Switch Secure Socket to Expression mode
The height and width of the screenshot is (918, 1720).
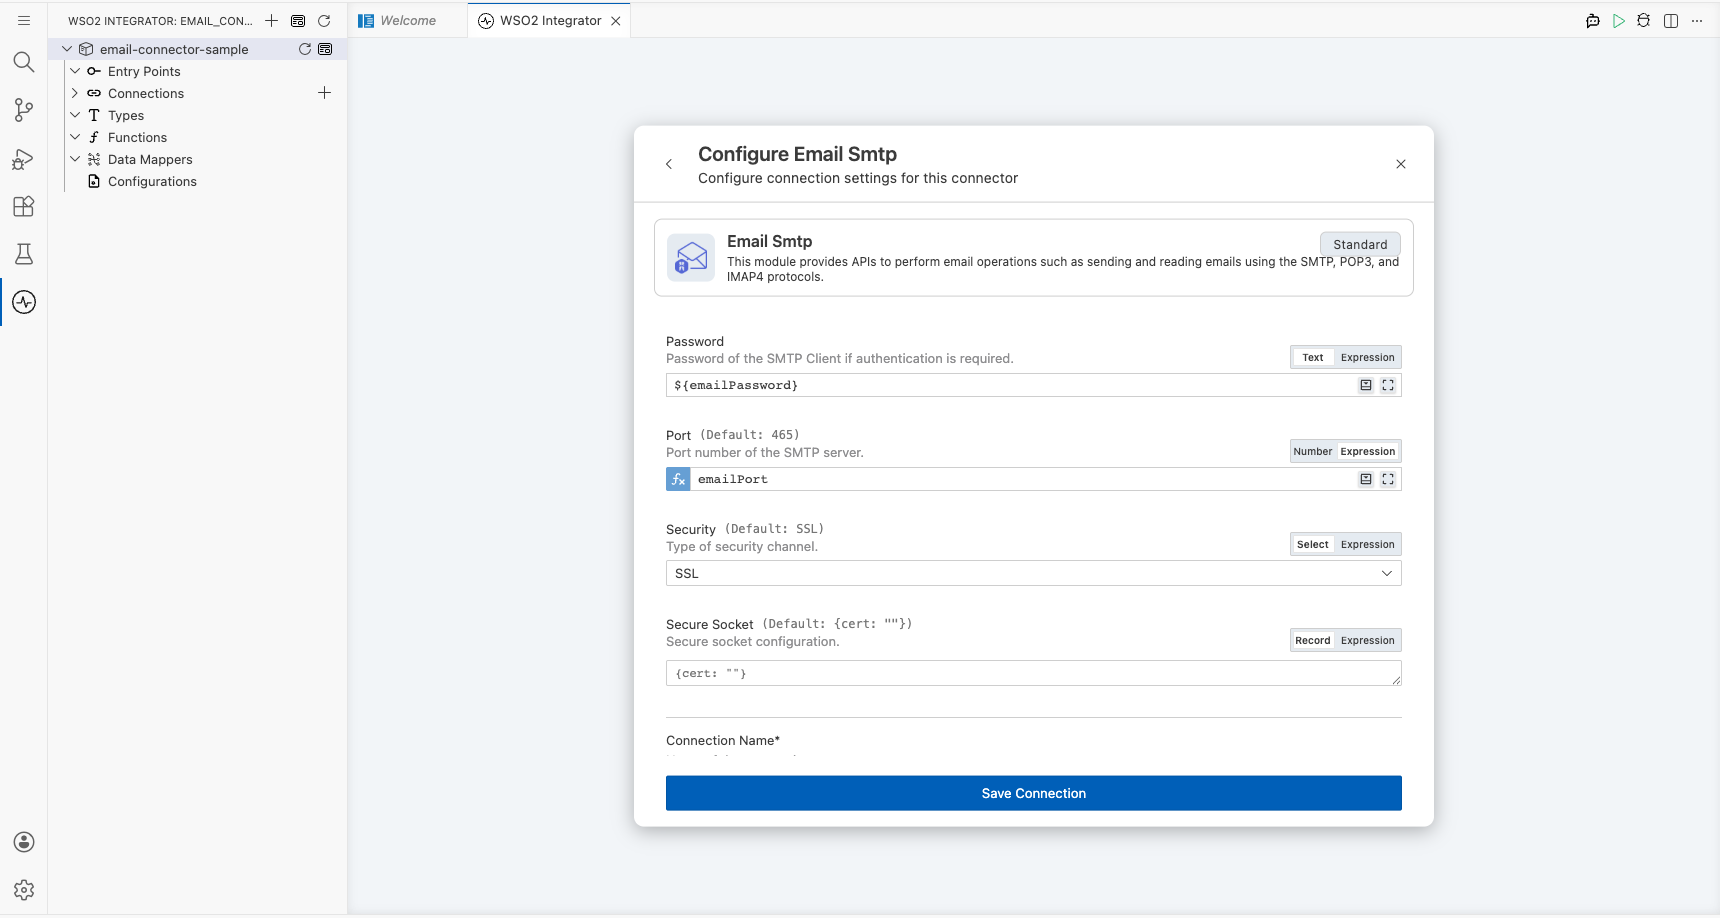click(x=1367, y=640)
